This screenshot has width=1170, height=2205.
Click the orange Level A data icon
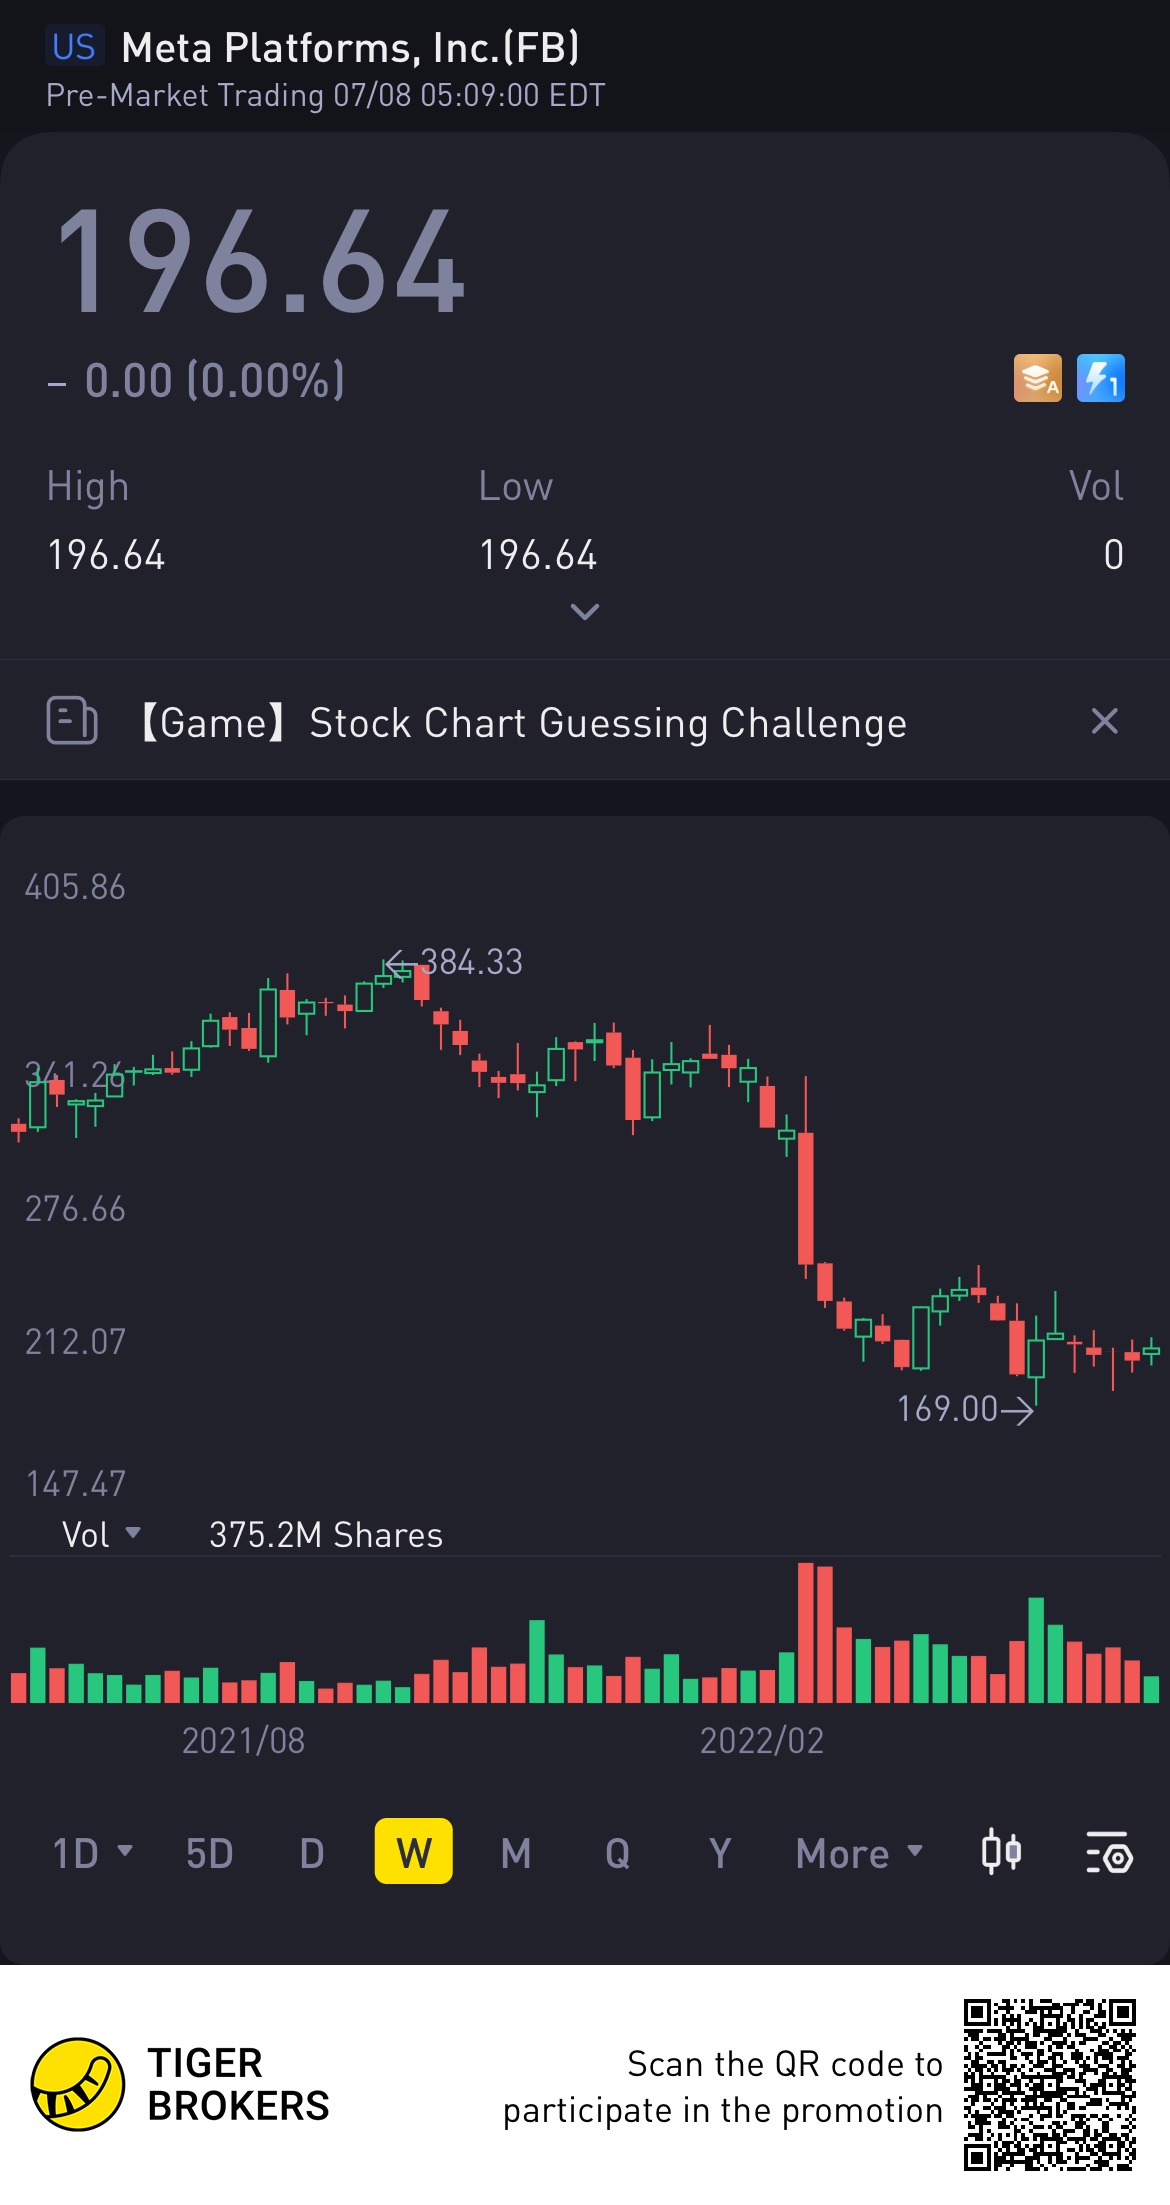(1037, 378)
